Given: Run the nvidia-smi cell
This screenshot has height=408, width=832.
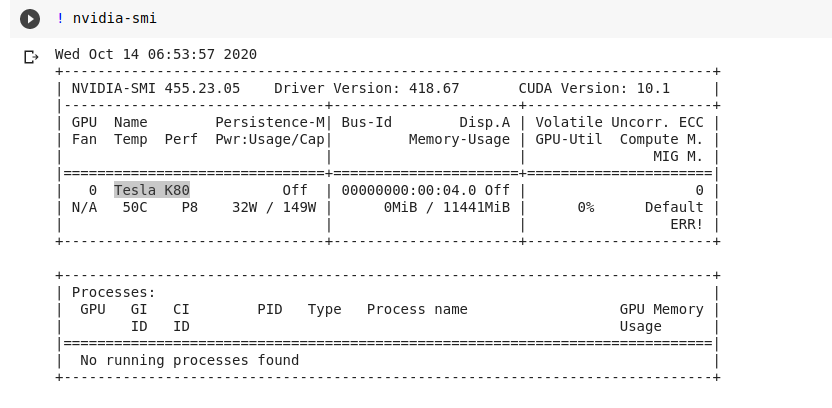Looking at the screenshot, I should pyautogui.click(x=31, y=19).
